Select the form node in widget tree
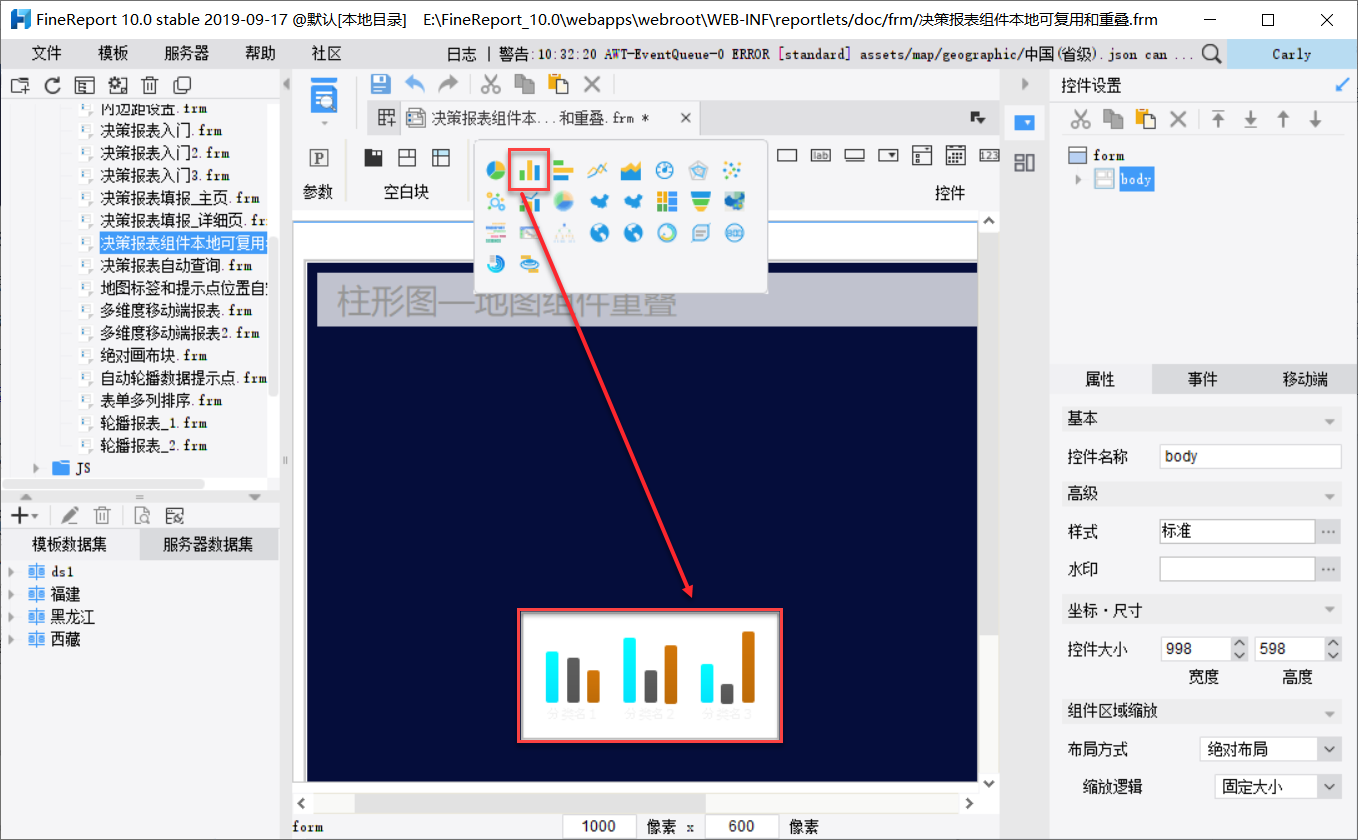The width and height of the screenshot is (1358, 840). [x=1108, y=155]
